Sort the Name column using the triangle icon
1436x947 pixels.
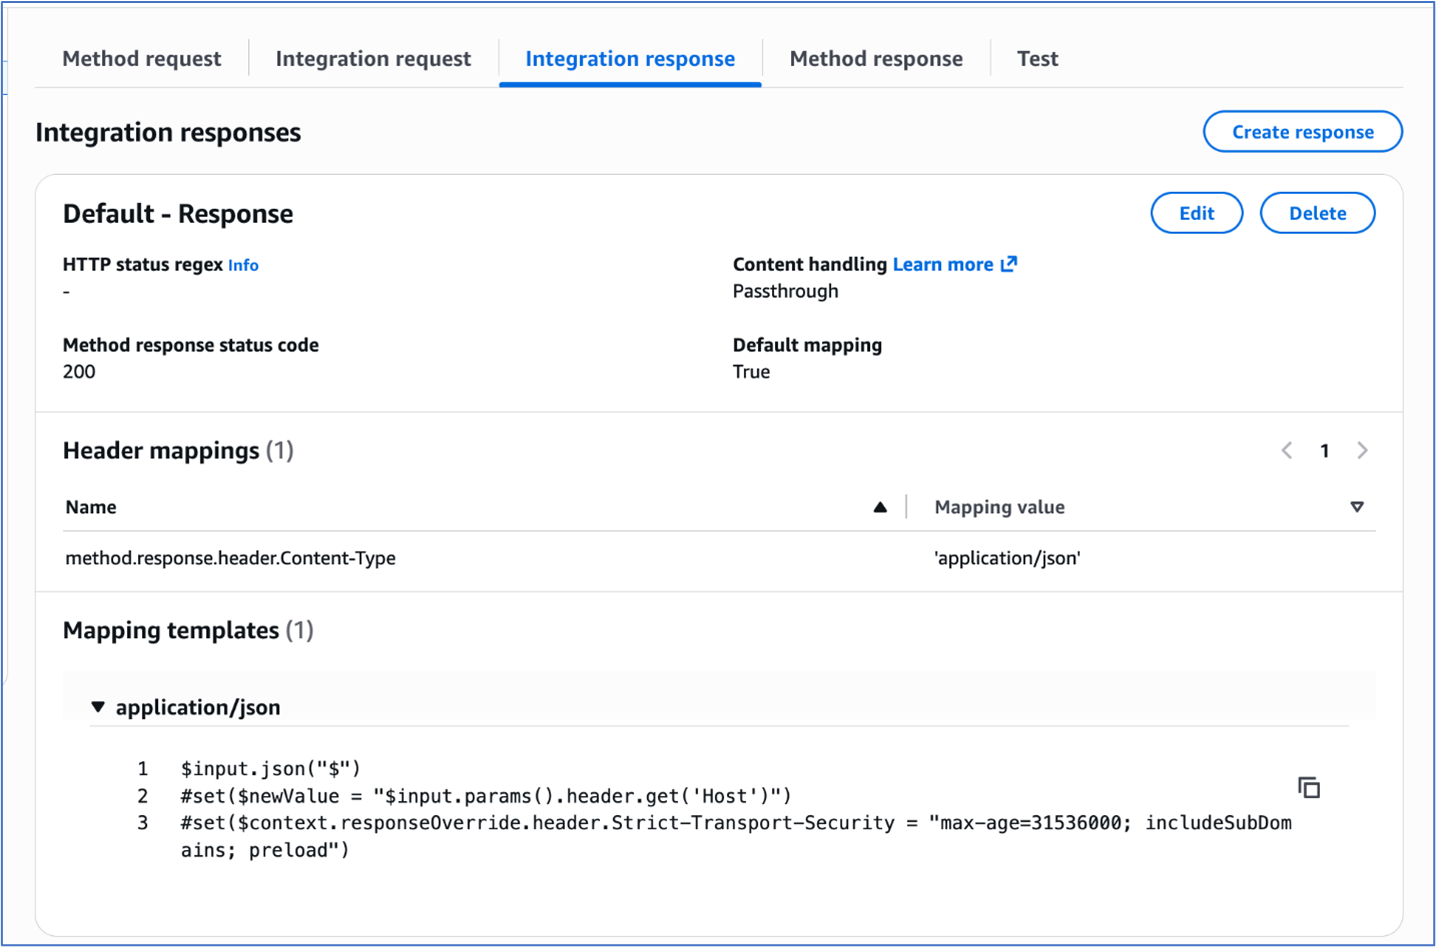pos(880,506)
